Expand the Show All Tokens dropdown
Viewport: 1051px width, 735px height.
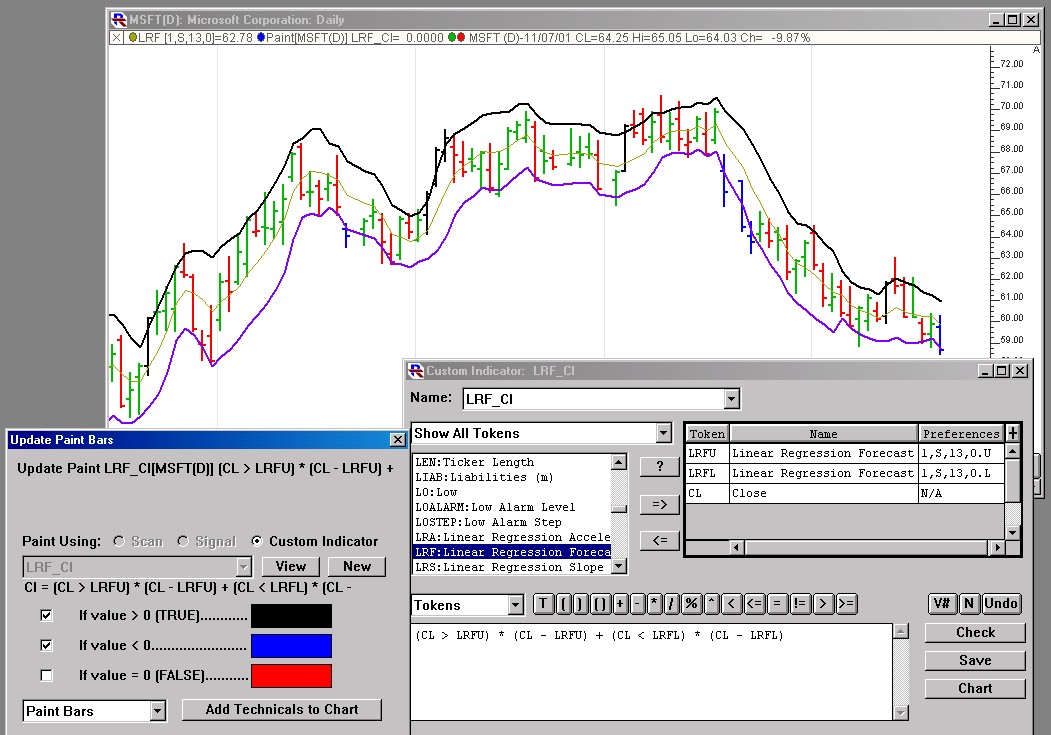(x=664, y=433)
